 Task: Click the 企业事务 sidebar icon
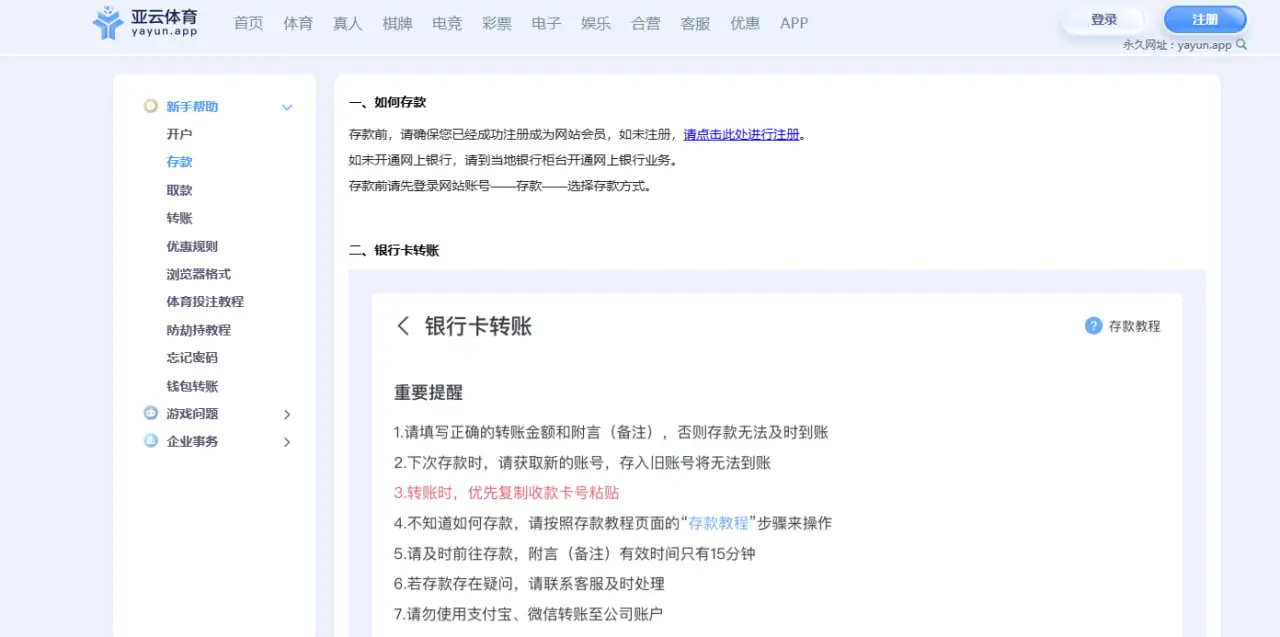click(151, 441)
